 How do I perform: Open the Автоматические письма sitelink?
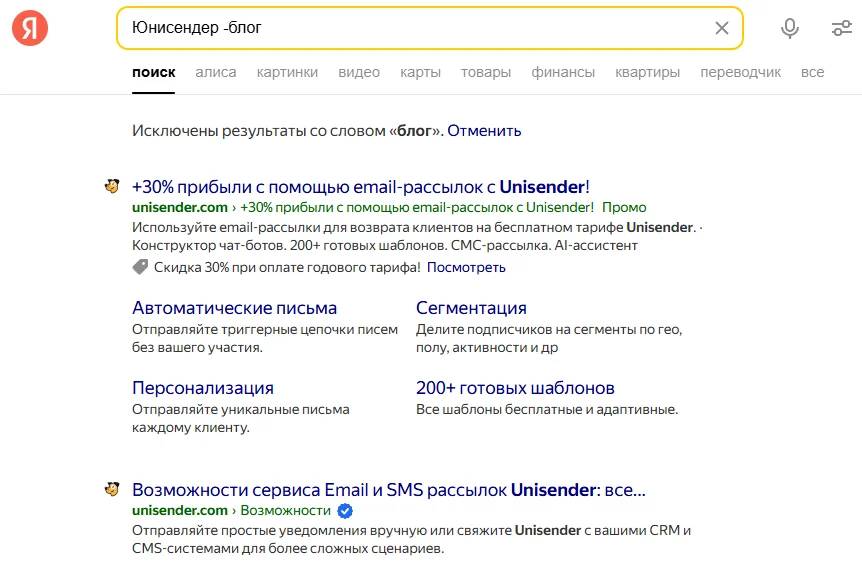(234, 308)
